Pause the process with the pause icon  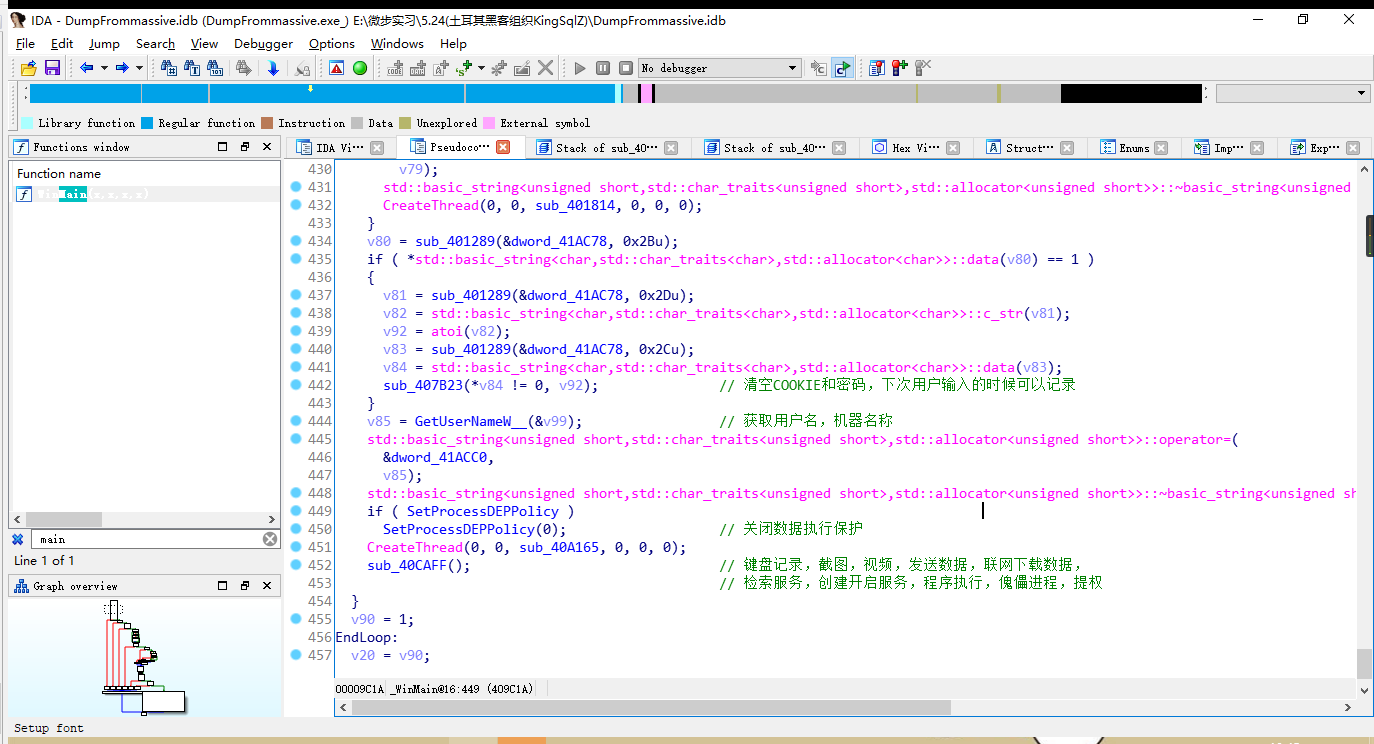(x=603, y=68)
